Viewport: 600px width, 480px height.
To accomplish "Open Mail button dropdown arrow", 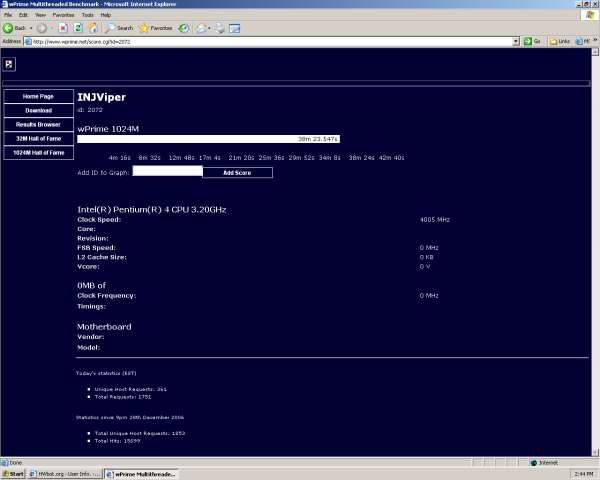I will pos(209,28).
